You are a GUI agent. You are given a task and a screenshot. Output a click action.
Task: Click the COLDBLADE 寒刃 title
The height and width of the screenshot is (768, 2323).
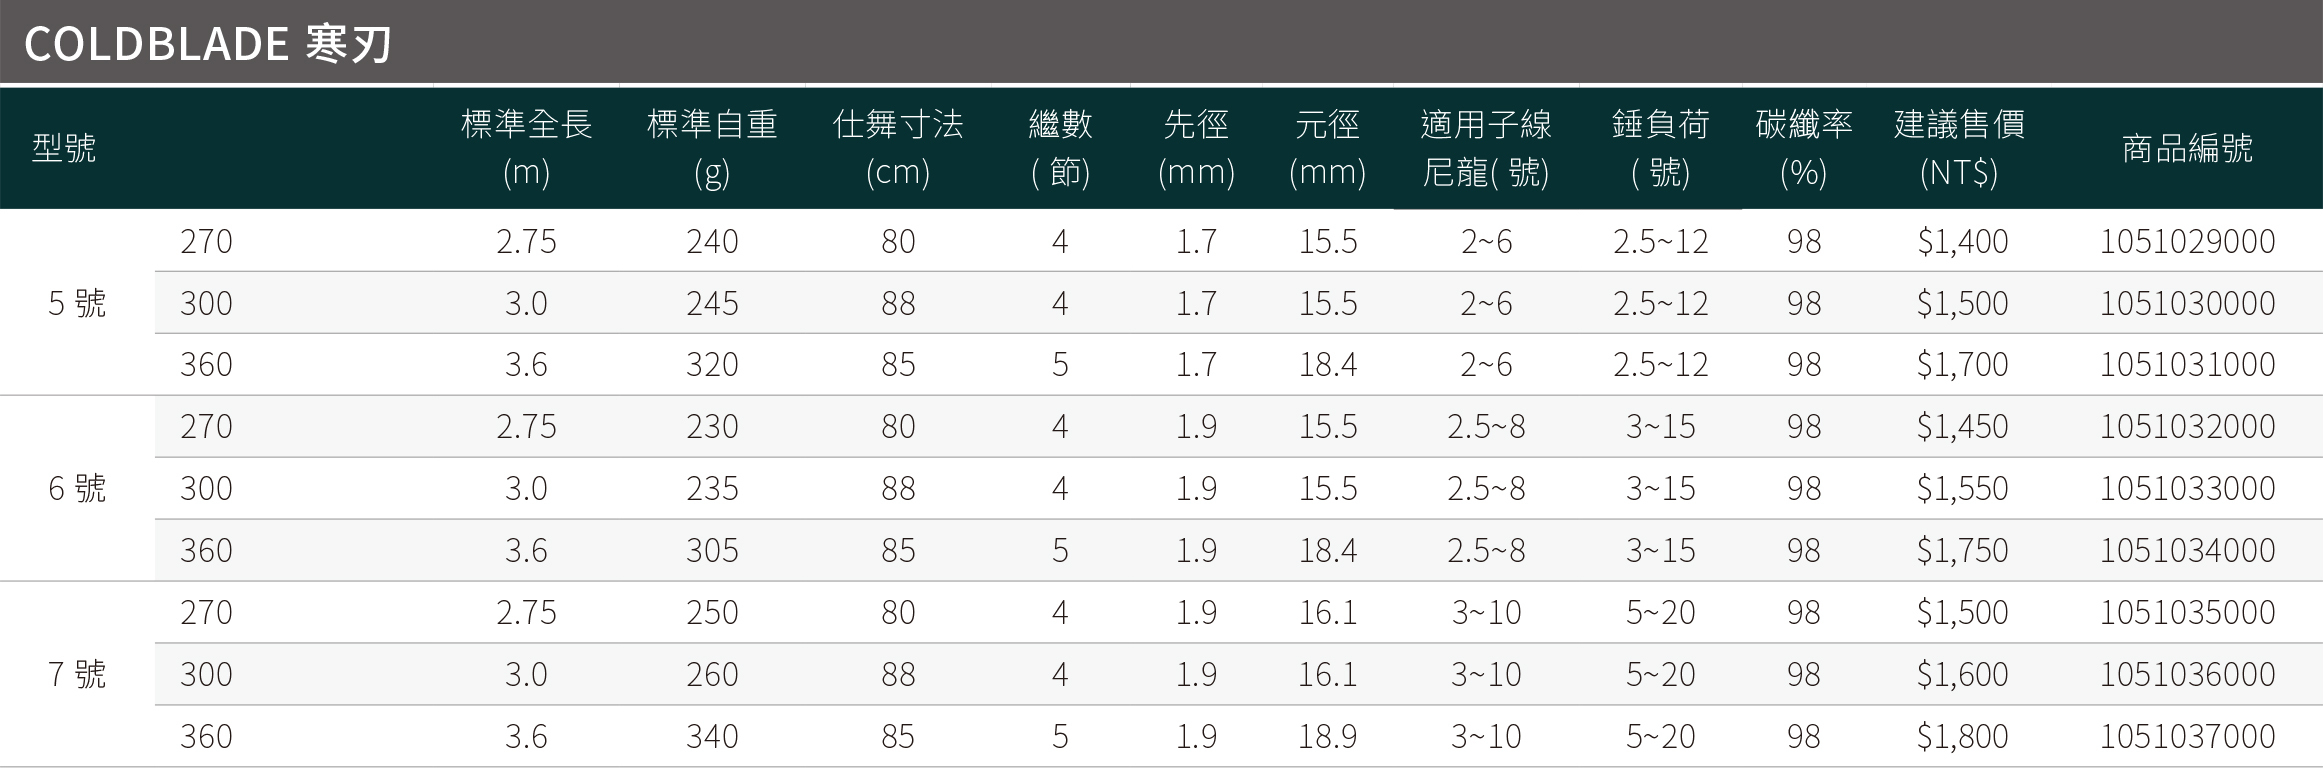tap(208, 44)
